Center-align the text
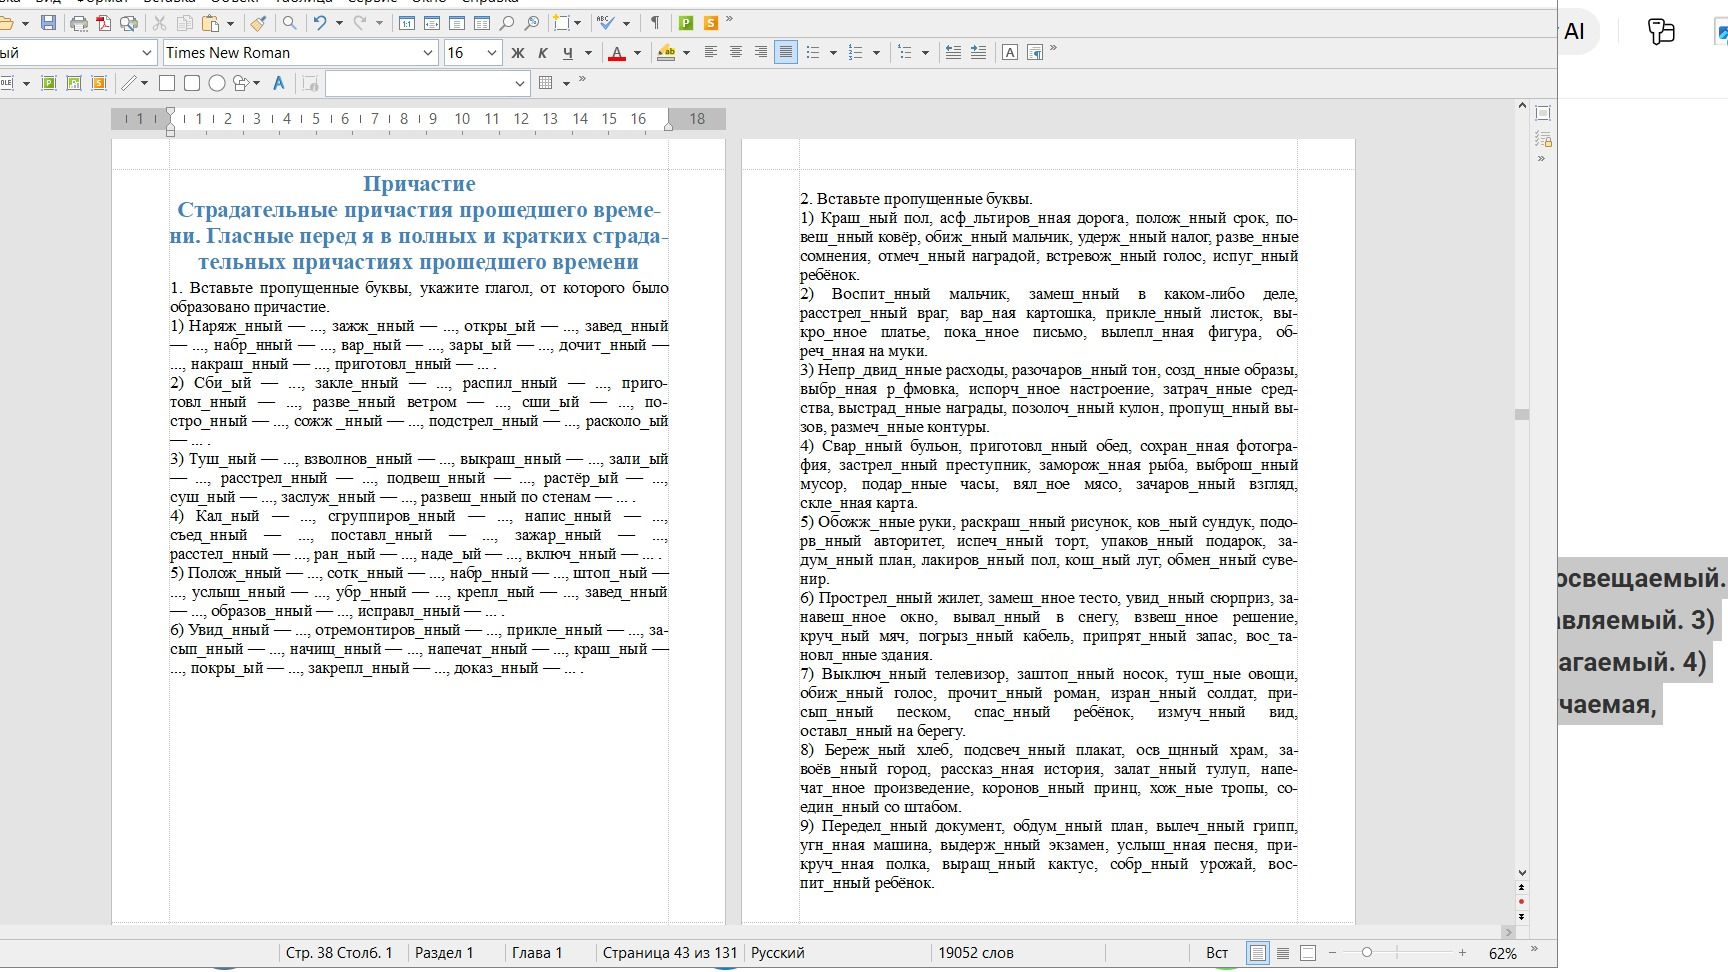The image size is (1728, 972). (736, 52)
